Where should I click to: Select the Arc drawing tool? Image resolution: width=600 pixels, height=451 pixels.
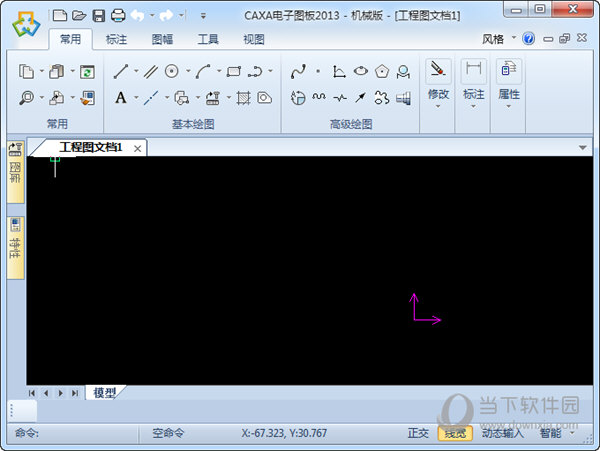203,71
